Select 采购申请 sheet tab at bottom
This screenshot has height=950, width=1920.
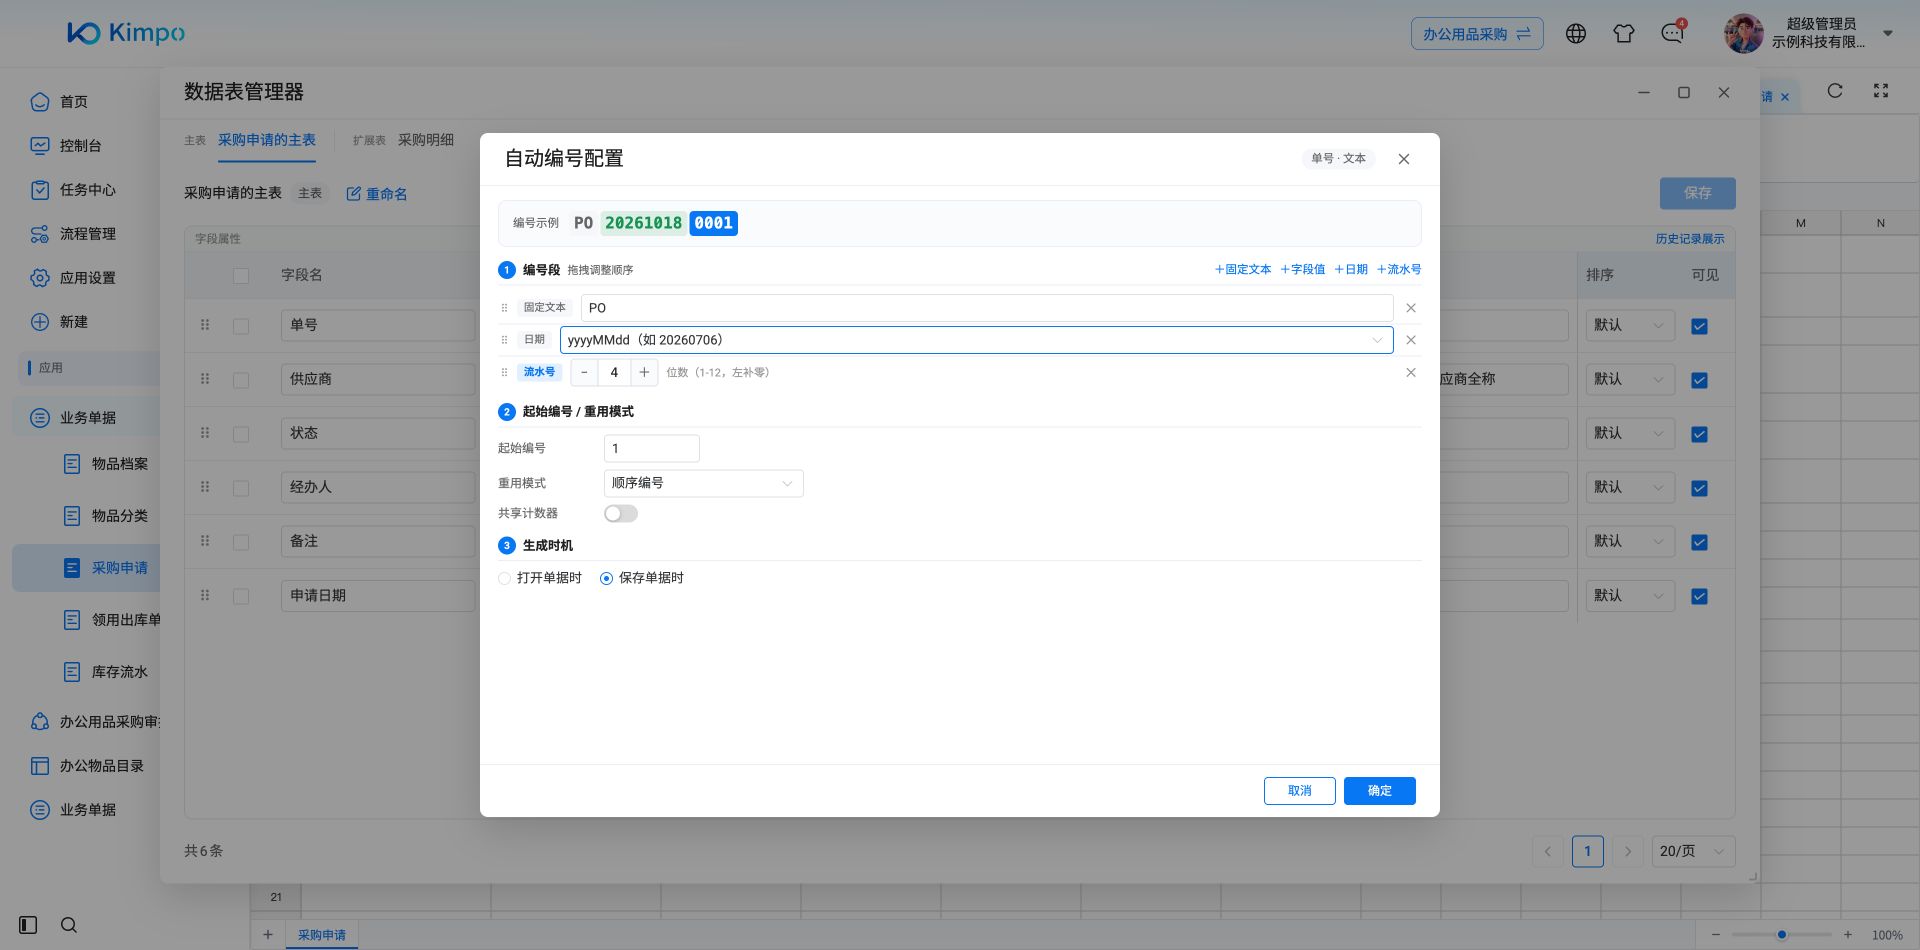[322, 935]
